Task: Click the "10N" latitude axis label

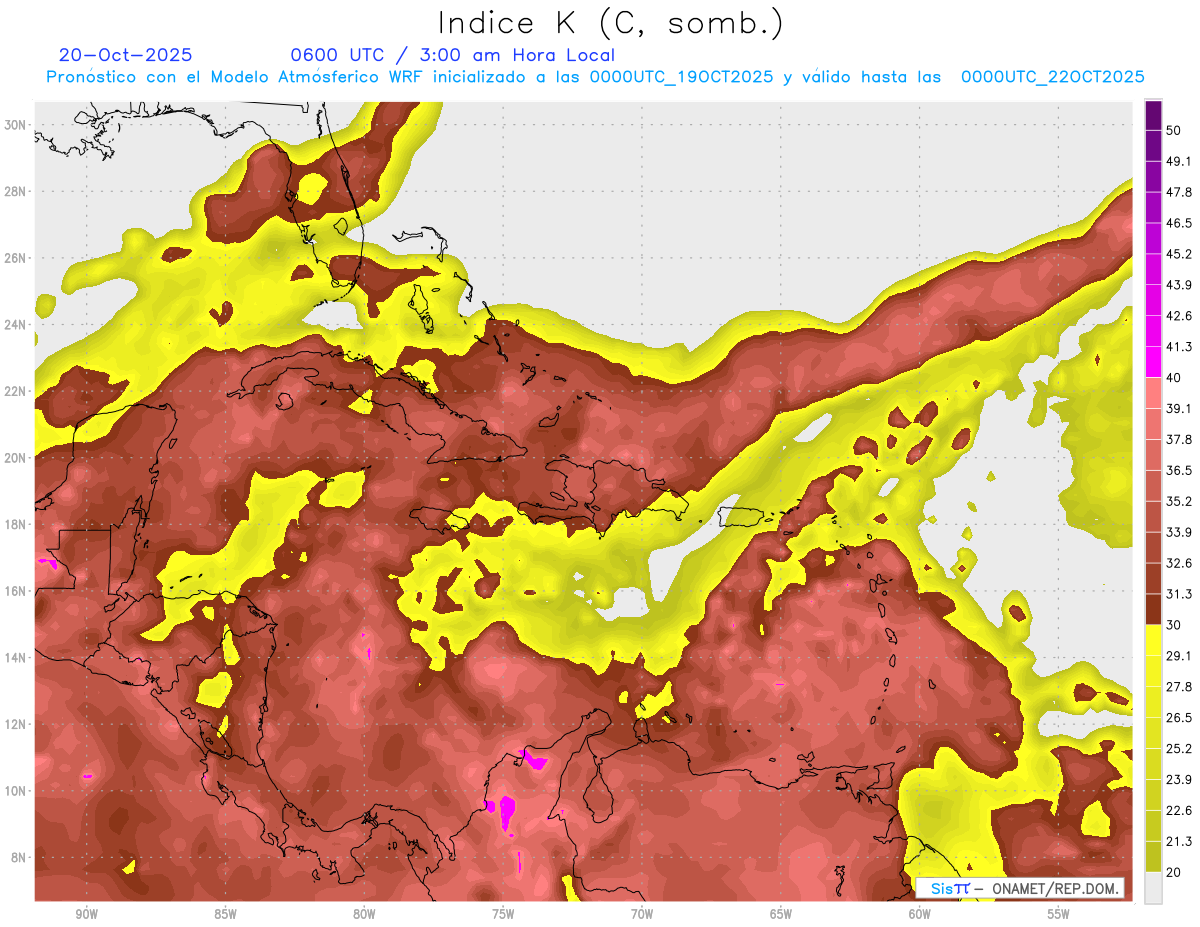Action: [15, 791]
